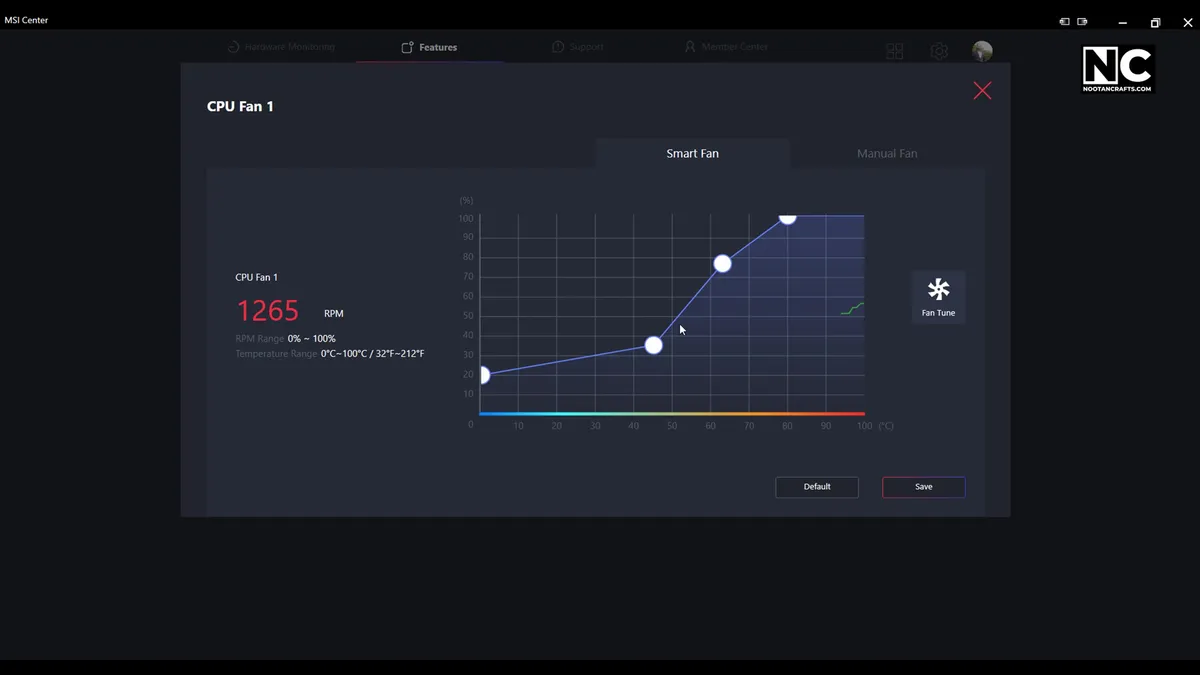The image size is (1200, 675).
Task: Select the fan curve point at 0°C
Action: (482, 375)
